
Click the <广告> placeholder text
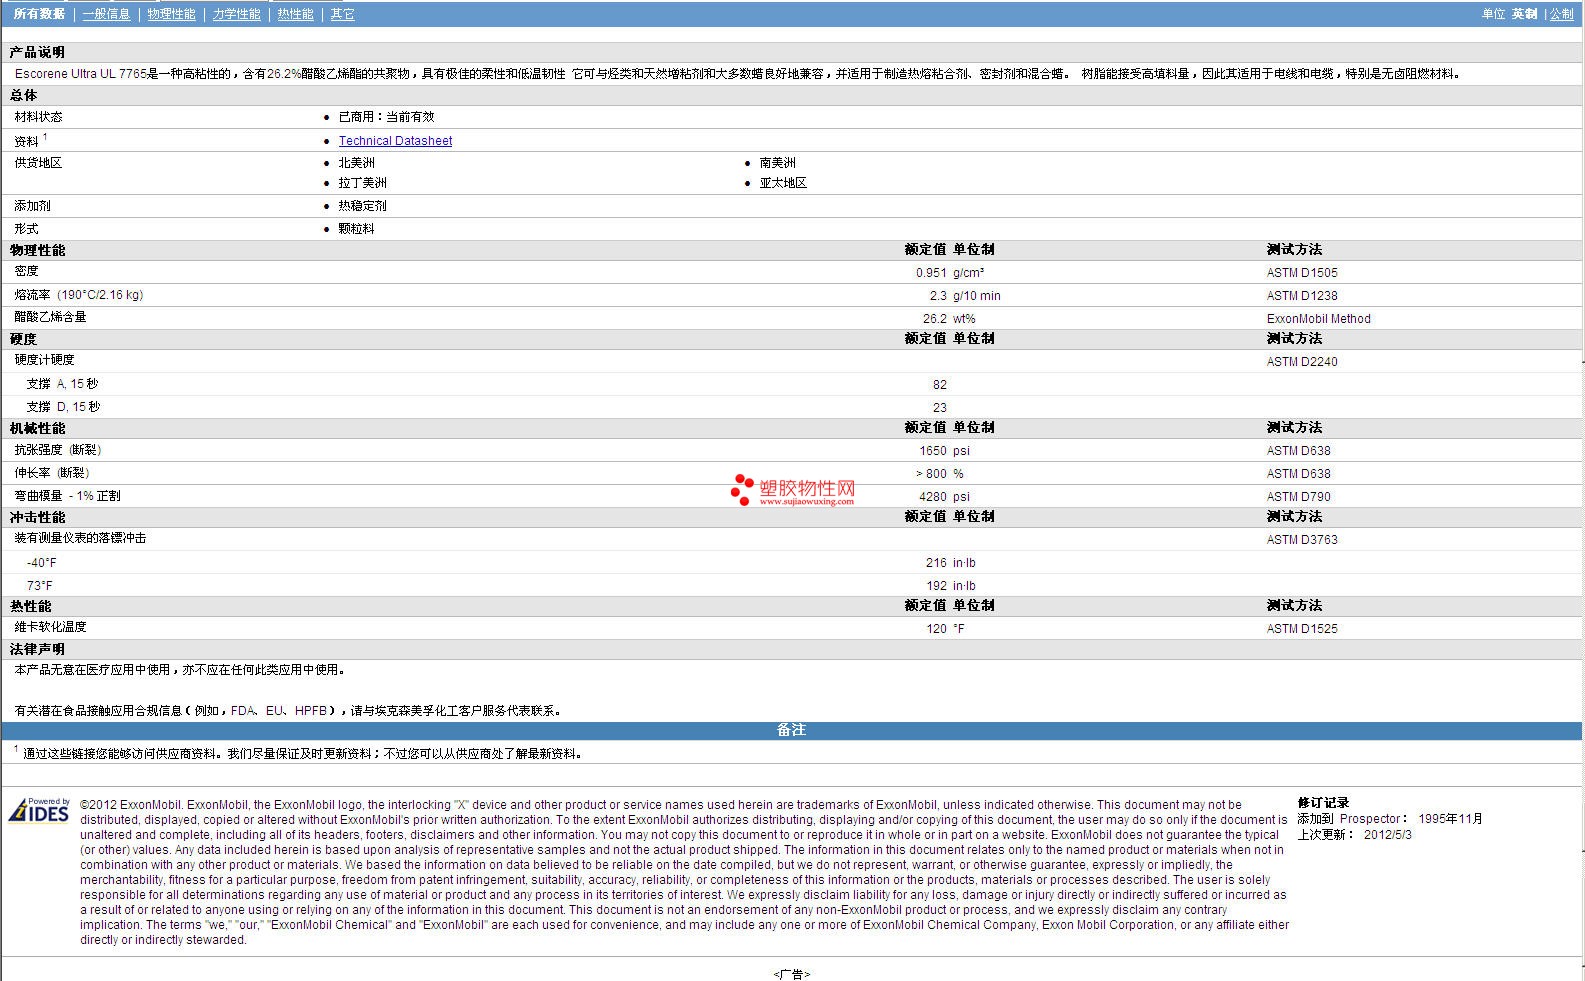click(791, 974)
